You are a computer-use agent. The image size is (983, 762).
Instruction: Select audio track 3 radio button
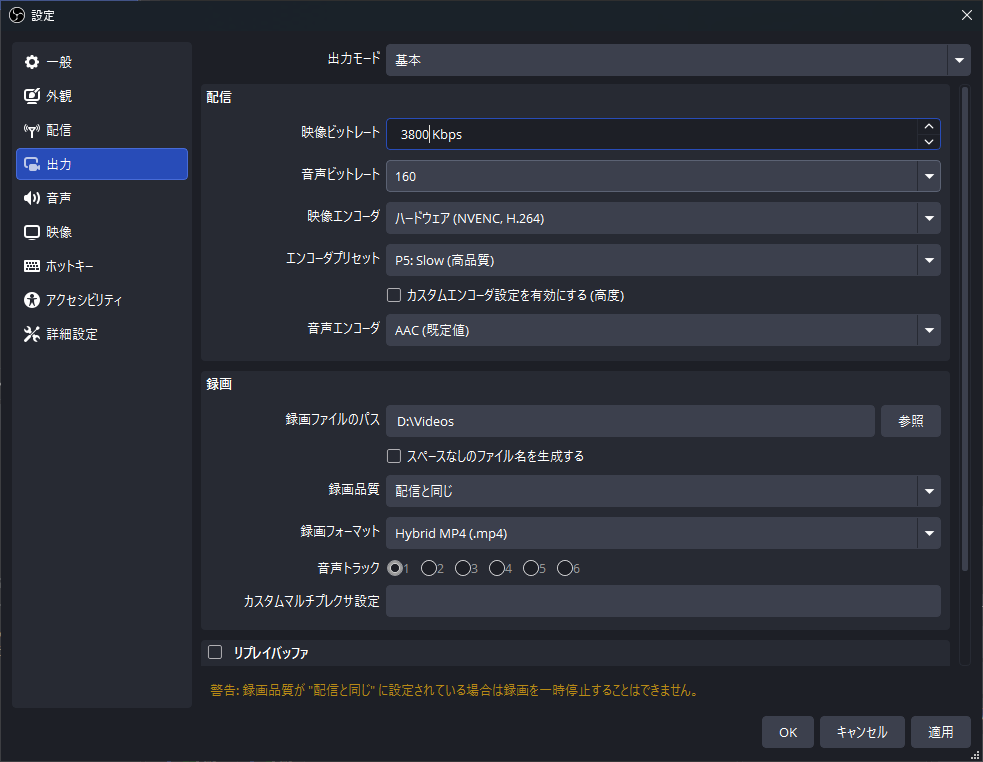(x=463, y=568)
